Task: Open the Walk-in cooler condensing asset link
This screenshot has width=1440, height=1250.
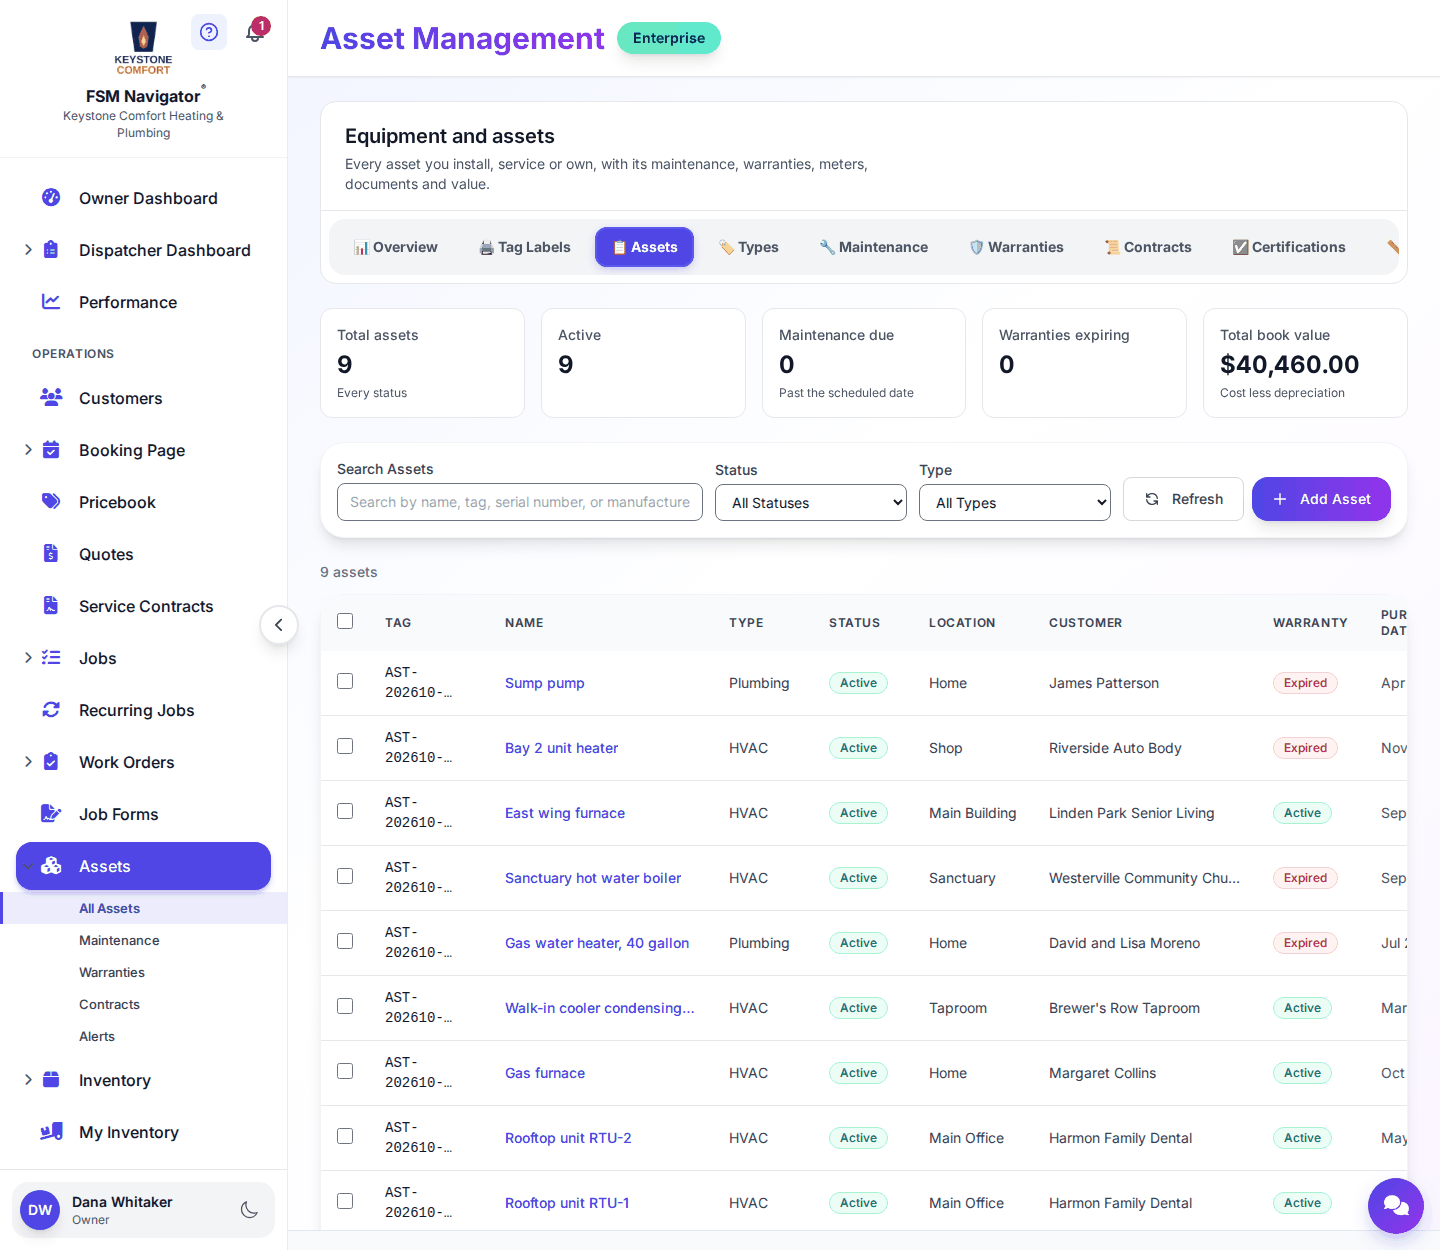Action: (x=599, y=1008)
